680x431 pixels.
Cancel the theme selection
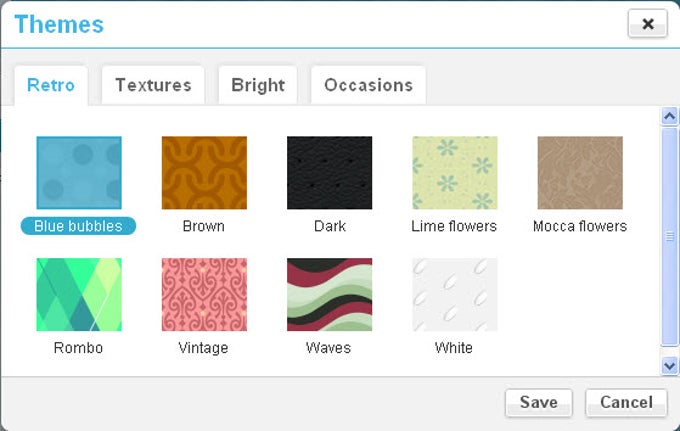coord(626,402)
